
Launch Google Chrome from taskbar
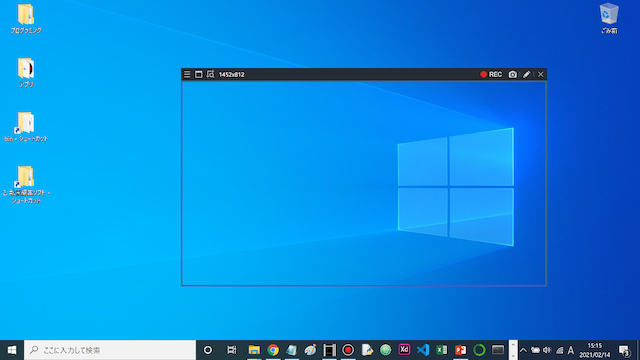pyautogui.click(x=273, y=350)
